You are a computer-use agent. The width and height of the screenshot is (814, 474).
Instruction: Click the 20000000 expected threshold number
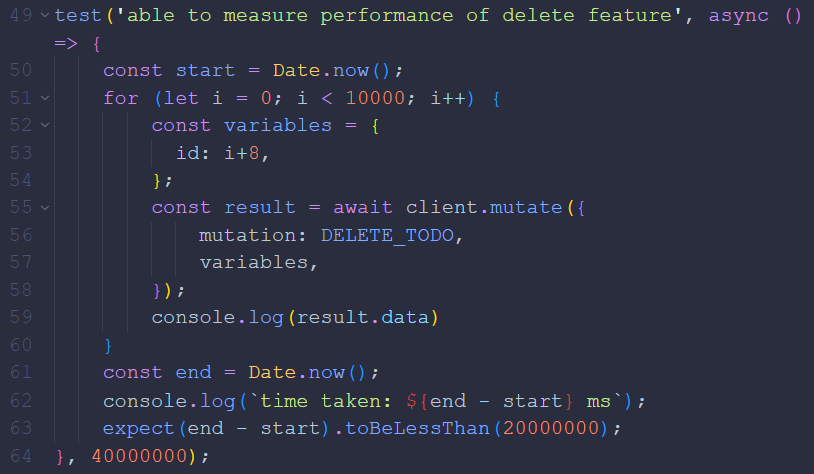click(551, 428)
